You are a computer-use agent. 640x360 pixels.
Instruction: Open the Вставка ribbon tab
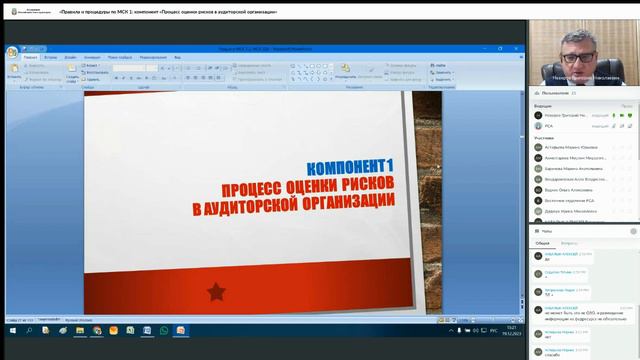(x=51, y=58)
